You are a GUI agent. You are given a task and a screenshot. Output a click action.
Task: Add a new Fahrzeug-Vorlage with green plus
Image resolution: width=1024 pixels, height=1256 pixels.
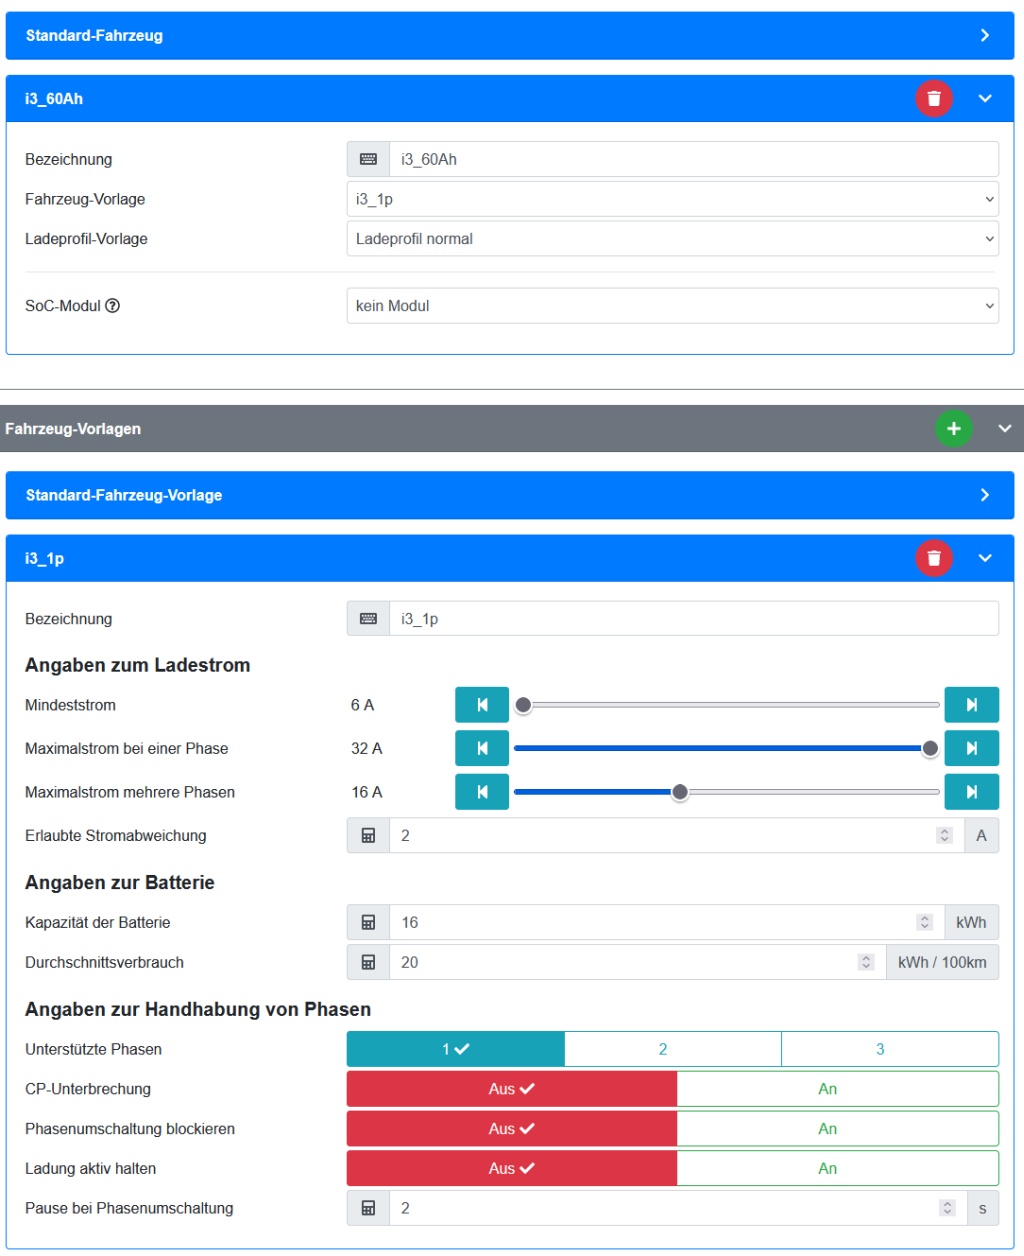pos(954,429)
